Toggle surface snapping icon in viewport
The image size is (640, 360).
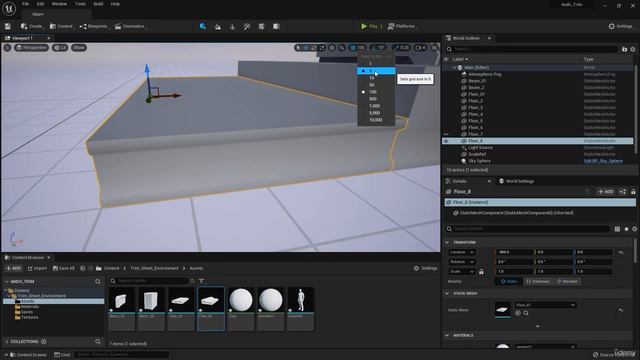[x=342, y=48]
